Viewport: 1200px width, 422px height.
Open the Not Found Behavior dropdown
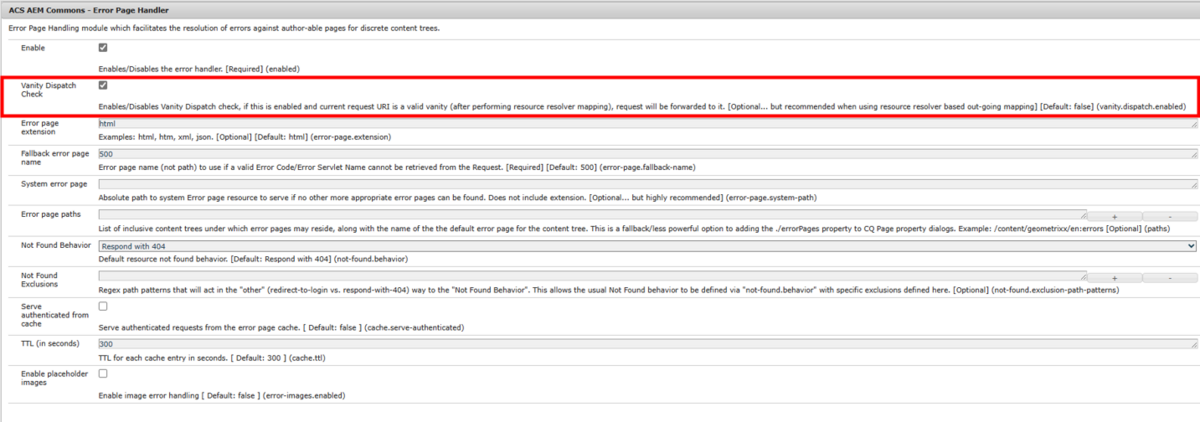click(647, 245)
